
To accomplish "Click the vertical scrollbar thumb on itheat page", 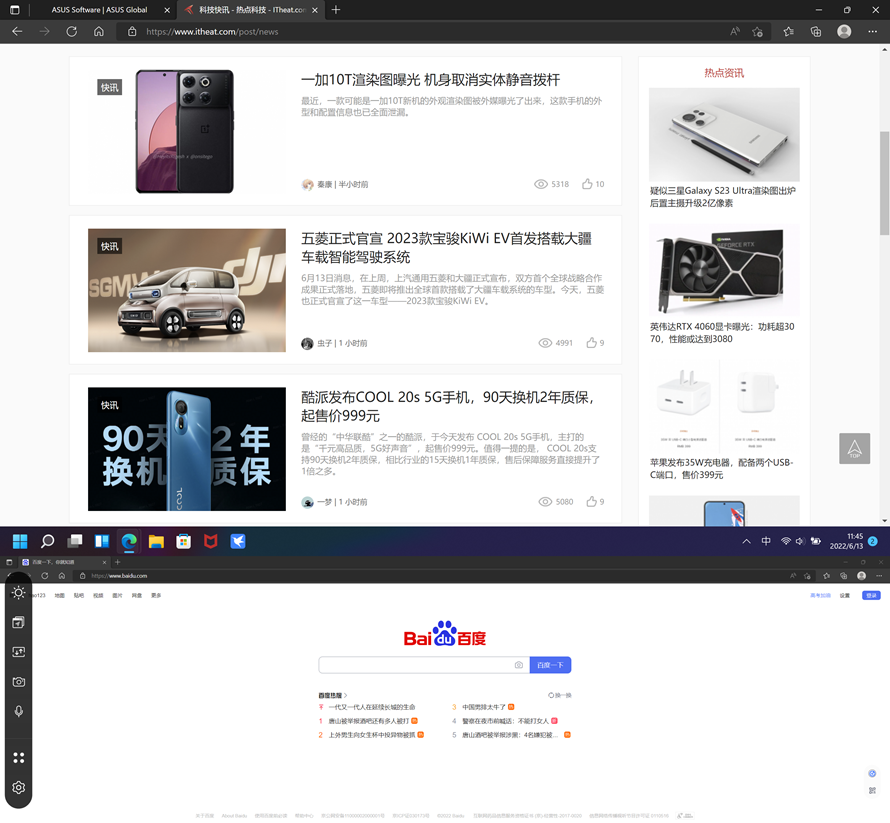I will pyautogui.click(x=884, y=183).
